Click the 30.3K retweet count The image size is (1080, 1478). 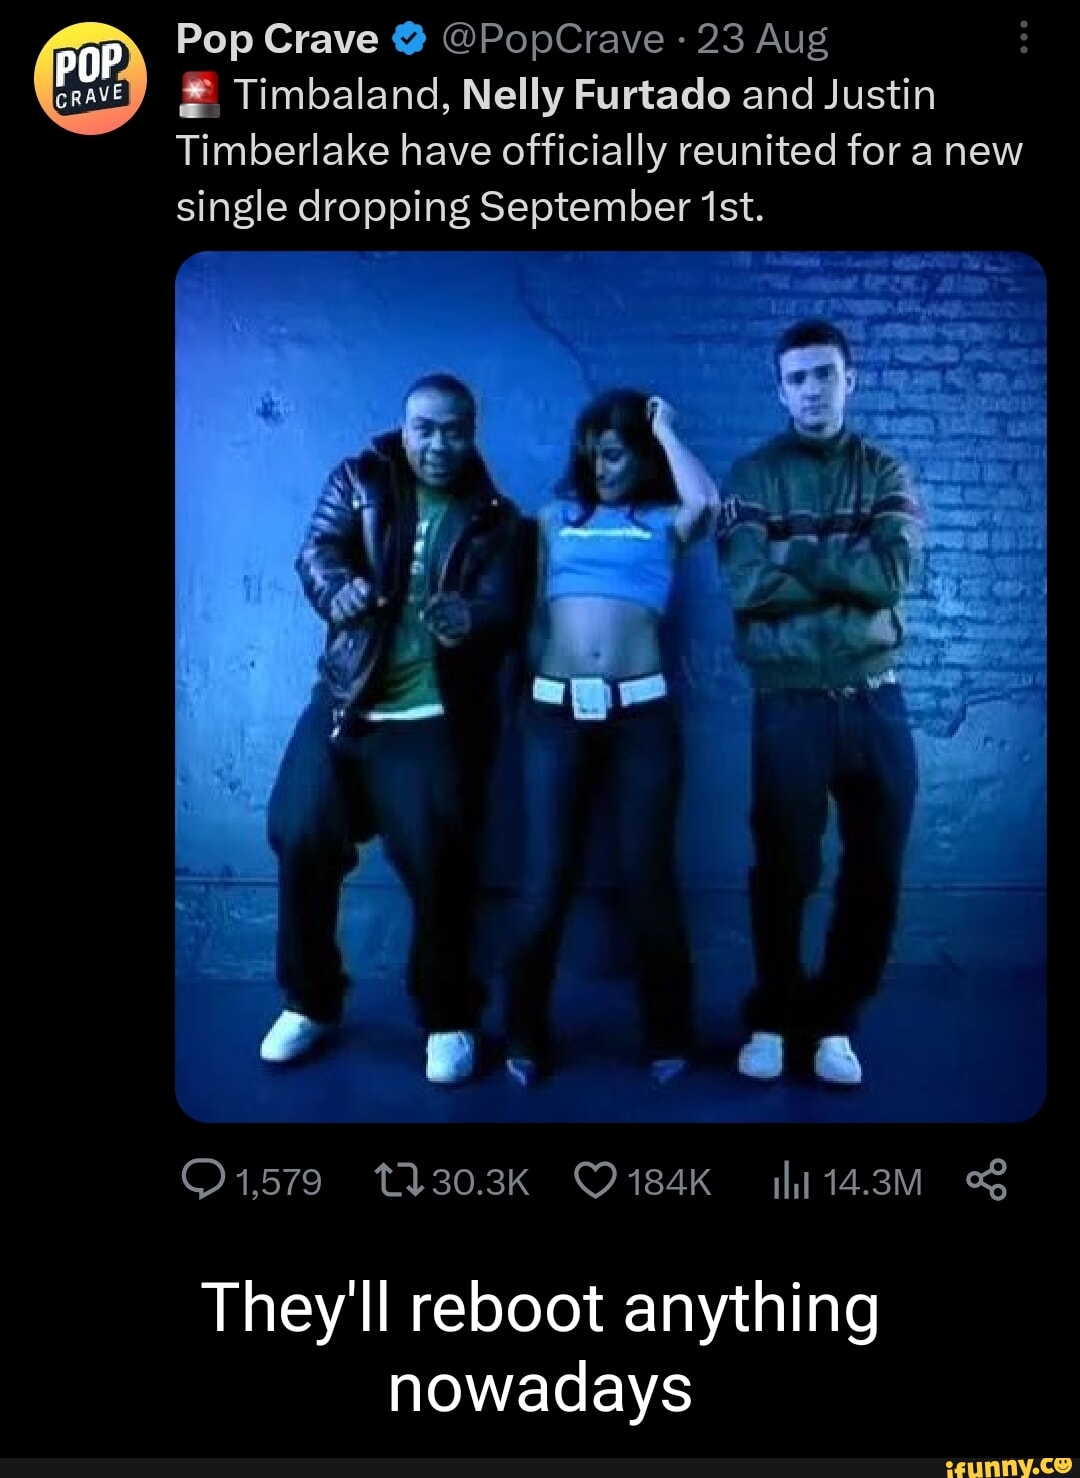click(x=480, y=1182)
